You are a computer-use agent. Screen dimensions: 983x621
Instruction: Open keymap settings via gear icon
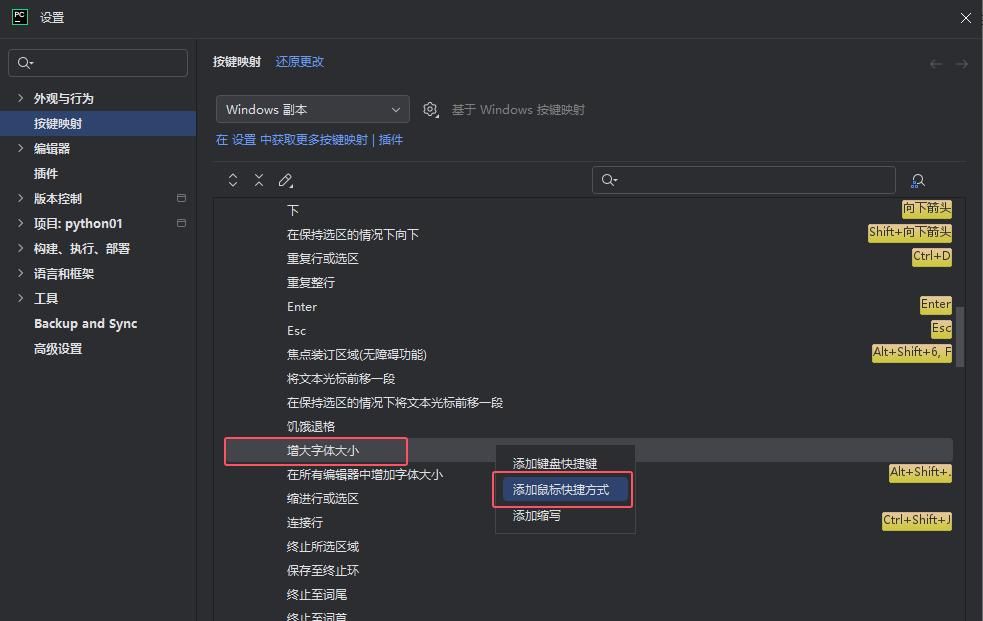(430, 110)
